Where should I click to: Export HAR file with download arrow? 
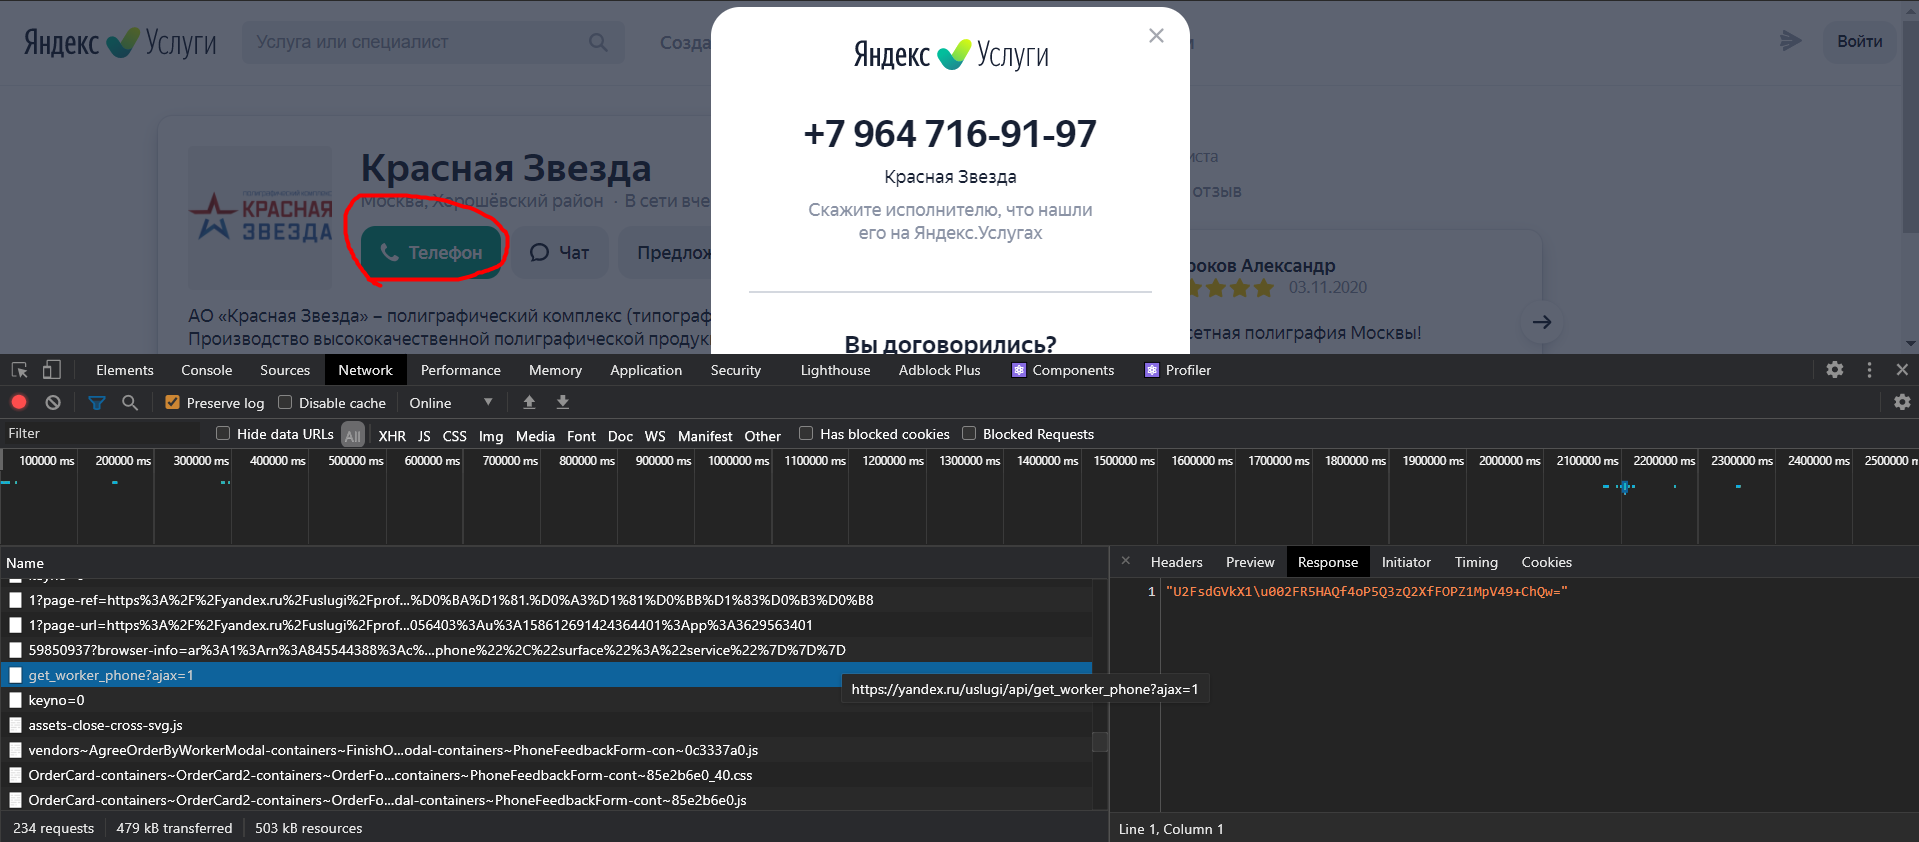pyautogui.click(x=563, y=402)
